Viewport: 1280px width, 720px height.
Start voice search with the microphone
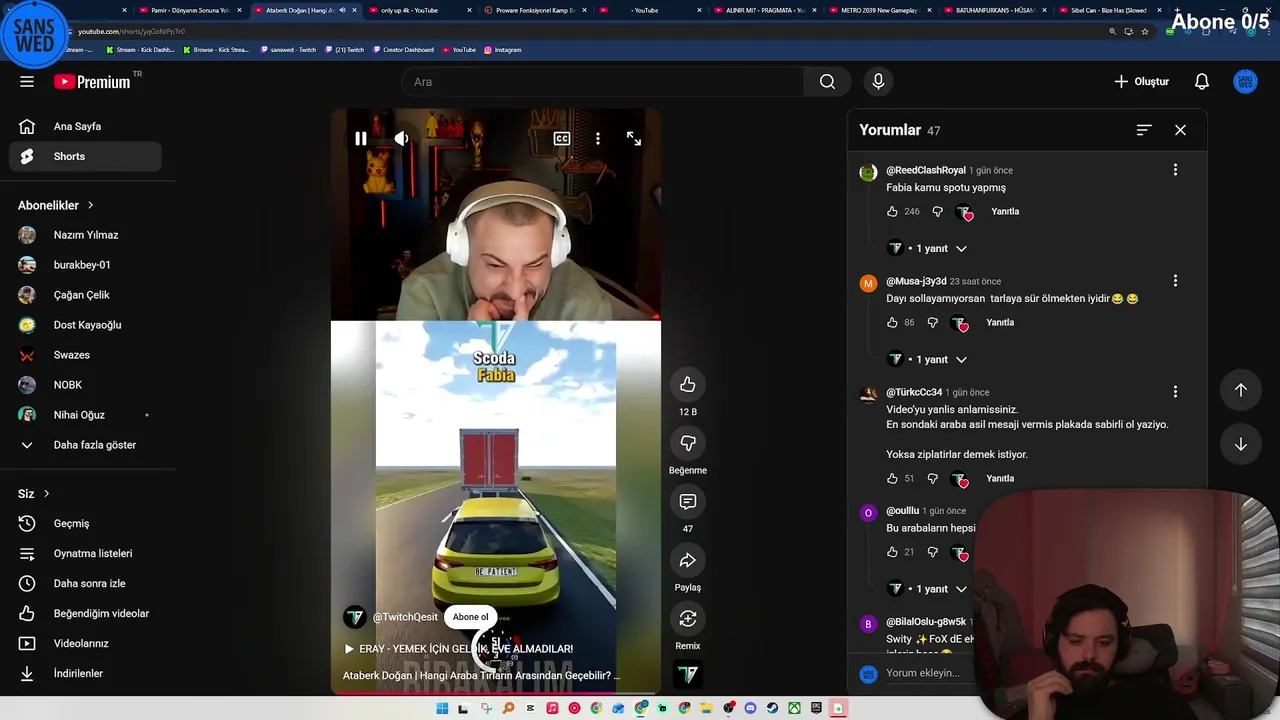pyautogui.click(x=878, y=82)
